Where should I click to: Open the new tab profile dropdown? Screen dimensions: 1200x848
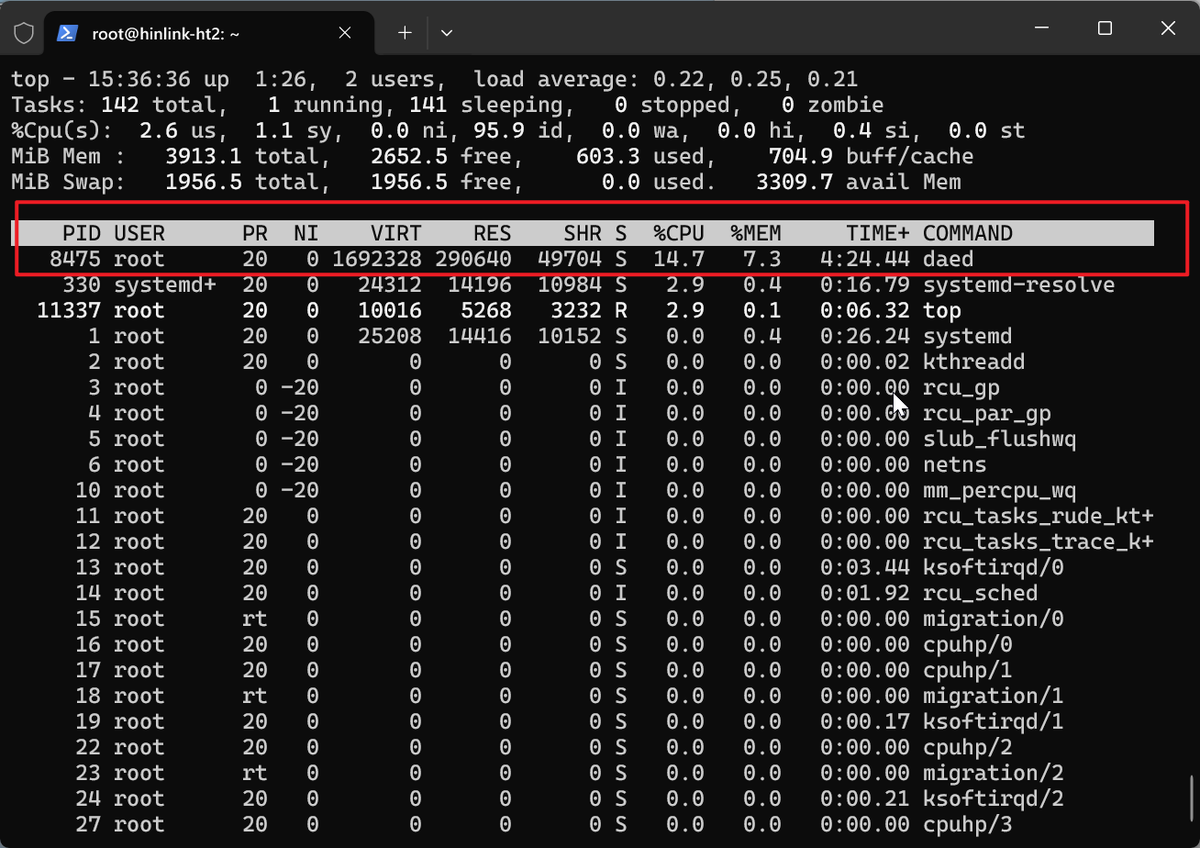pyautogui.click(x=447, y=33)
